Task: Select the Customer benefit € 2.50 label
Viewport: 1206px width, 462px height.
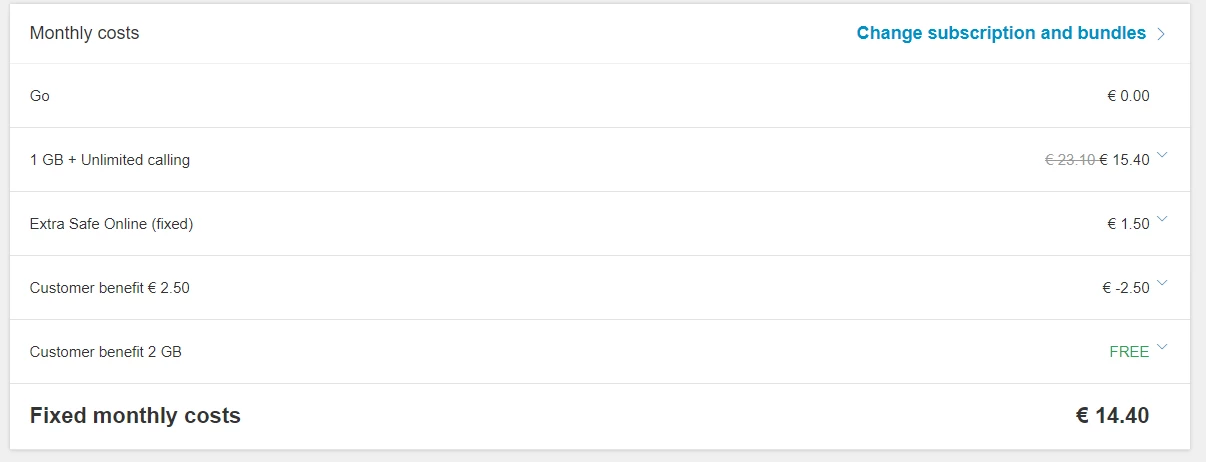Action: 110,288
